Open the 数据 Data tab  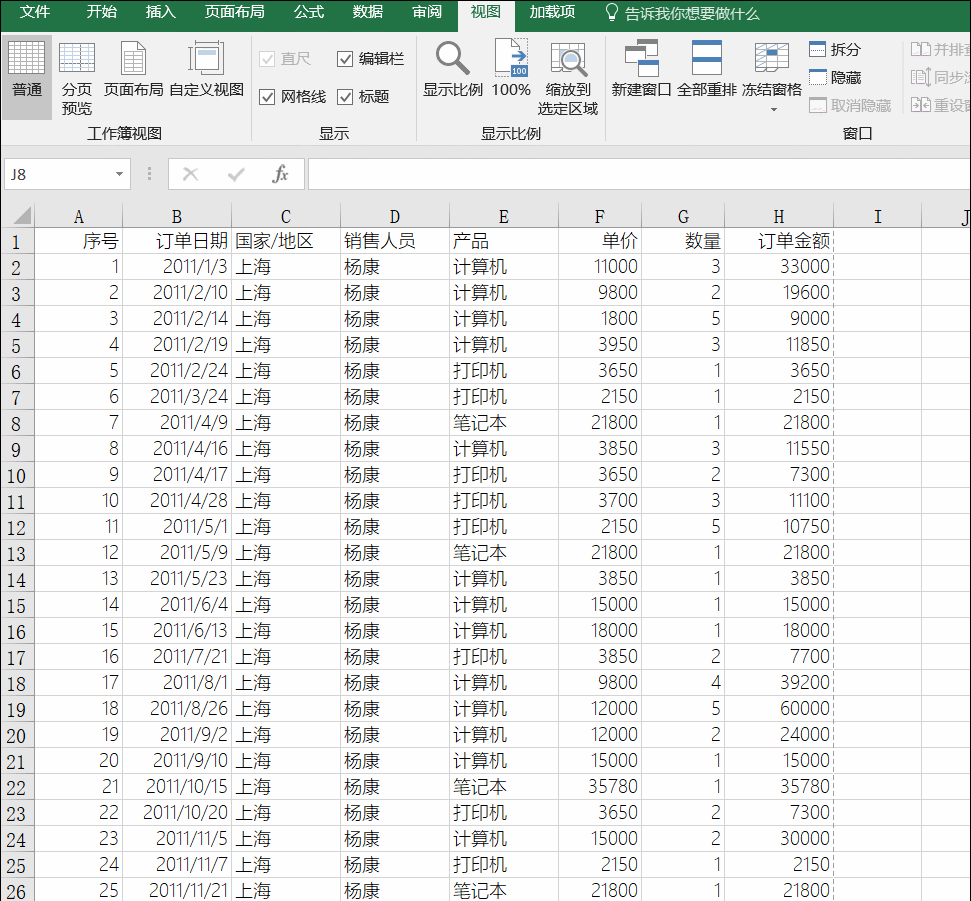367,12
